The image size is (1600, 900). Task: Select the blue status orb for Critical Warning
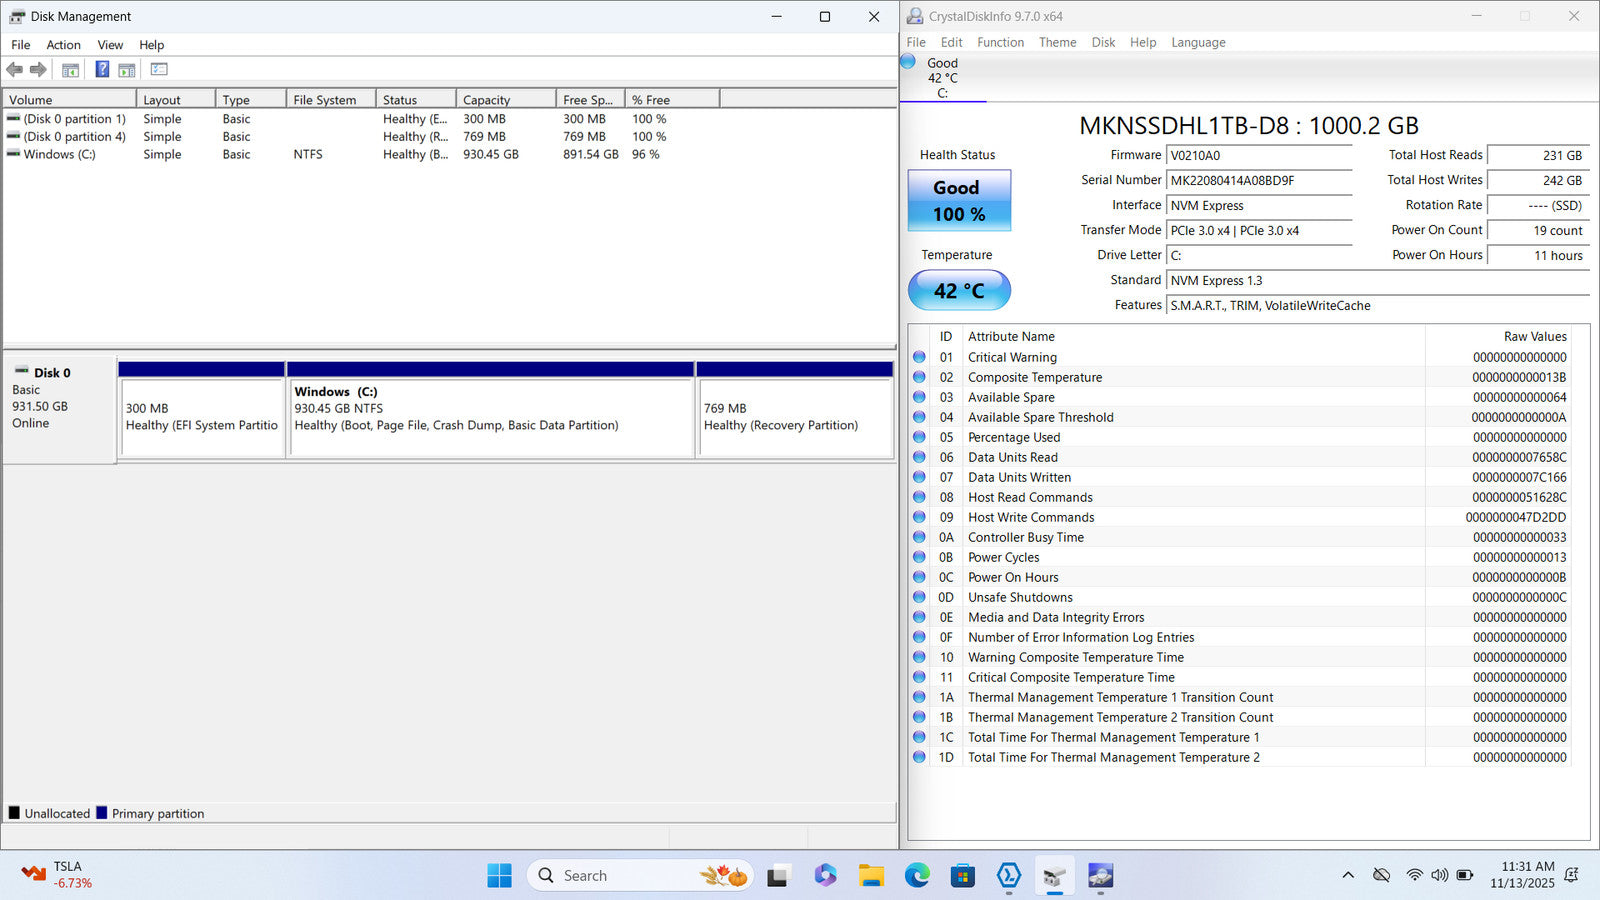[x=919, y=357]
